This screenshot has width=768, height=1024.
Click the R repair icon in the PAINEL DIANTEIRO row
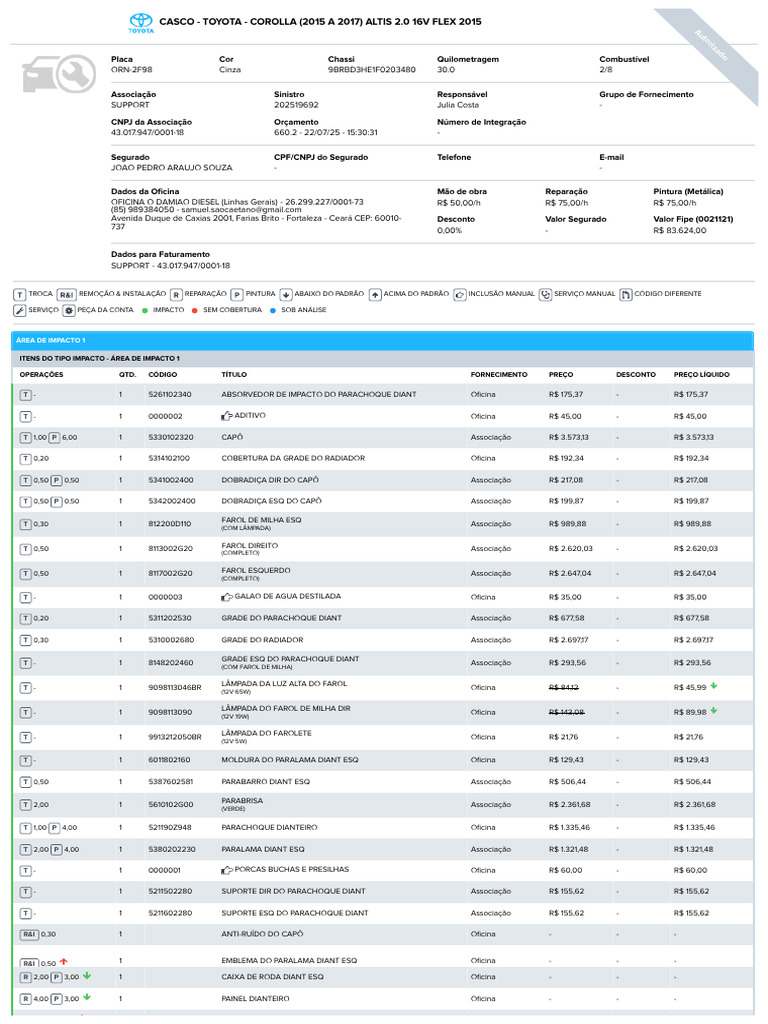click(x=25, y=999)
